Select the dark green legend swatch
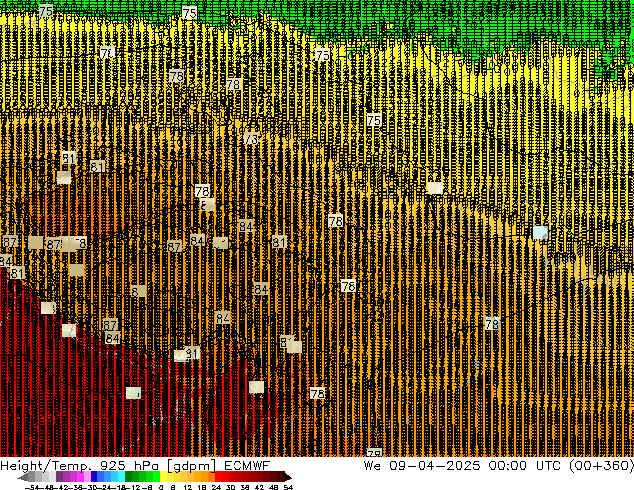Viewport: 634px width, 490px height. [129, 477]
